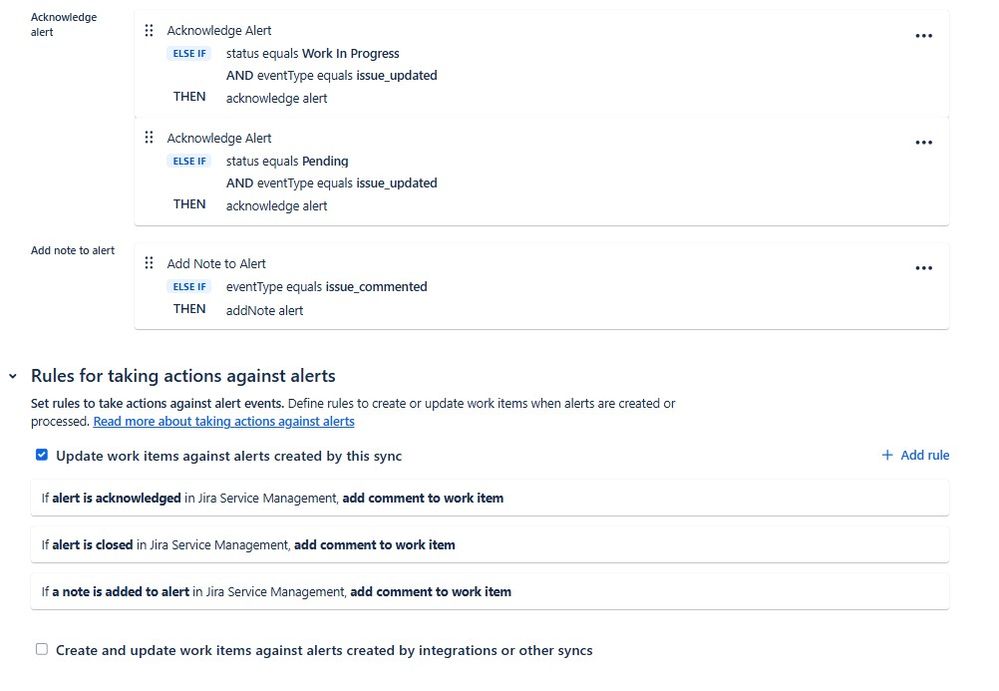The width and height of the screenshot is (999, 691).
Task: Open more options for Add Note rule
Action: pyautogui.click(x=923, y=268)
